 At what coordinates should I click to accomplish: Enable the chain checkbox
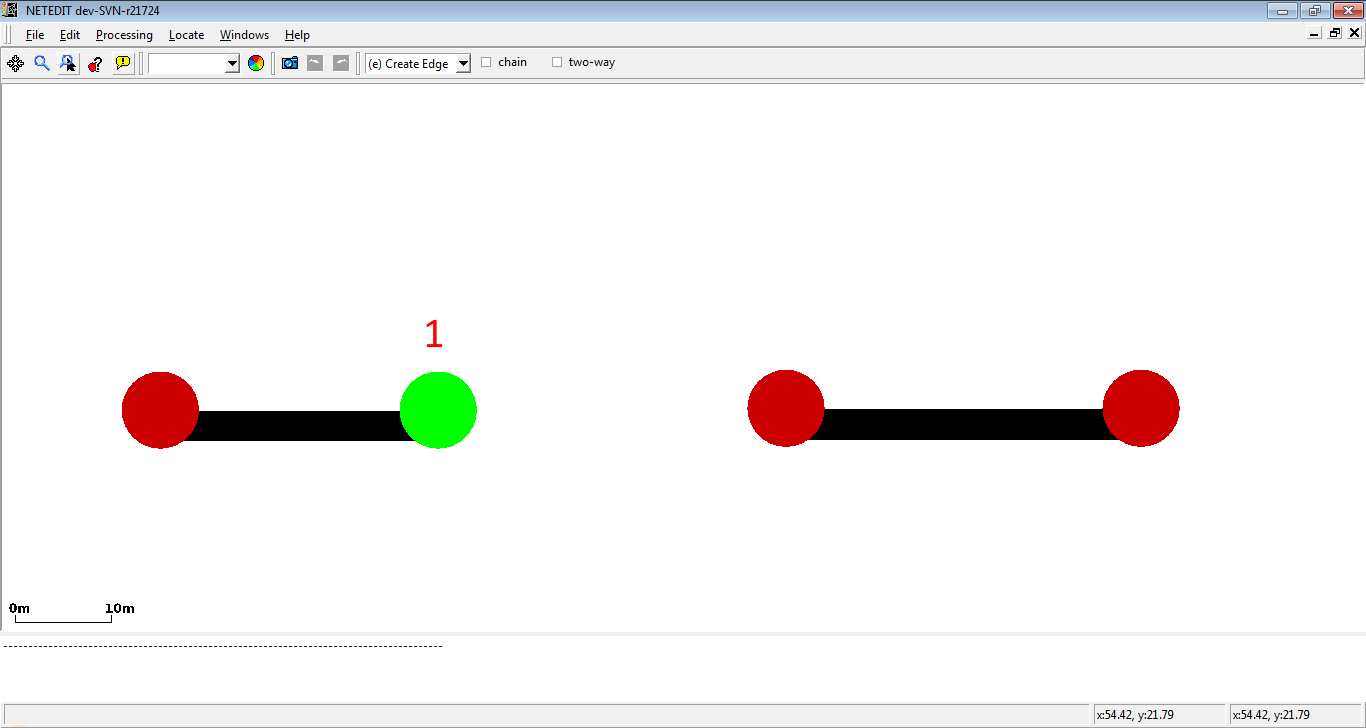(487, 62)
